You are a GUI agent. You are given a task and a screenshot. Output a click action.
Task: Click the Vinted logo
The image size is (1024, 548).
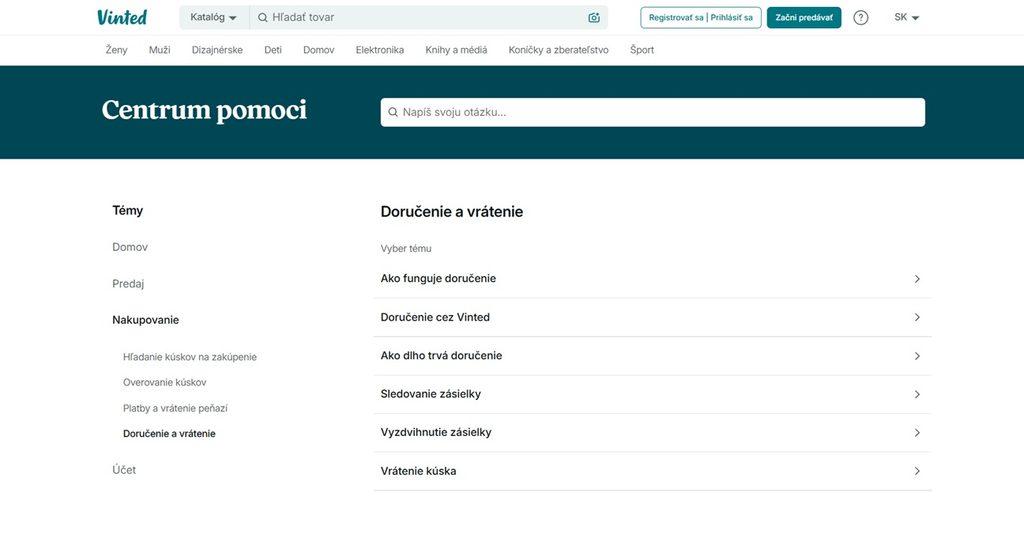coord(122,17)
